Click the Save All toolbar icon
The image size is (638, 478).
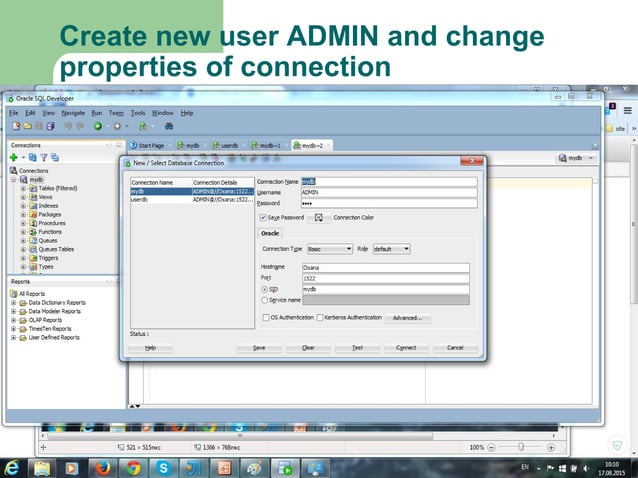(x=50, y=126)
